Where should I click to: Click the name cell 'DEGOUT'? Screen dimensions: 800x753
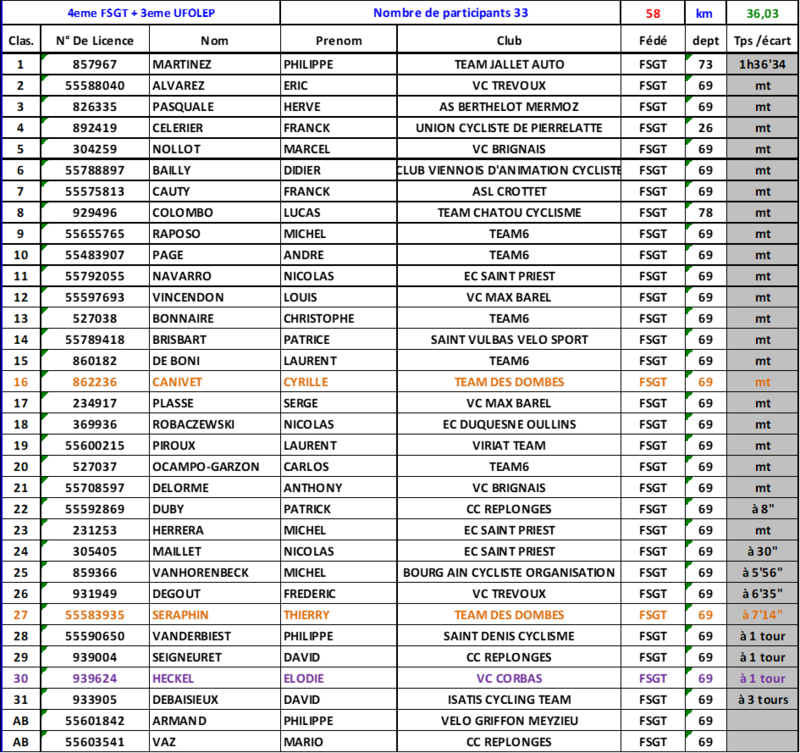pos(215,594)
